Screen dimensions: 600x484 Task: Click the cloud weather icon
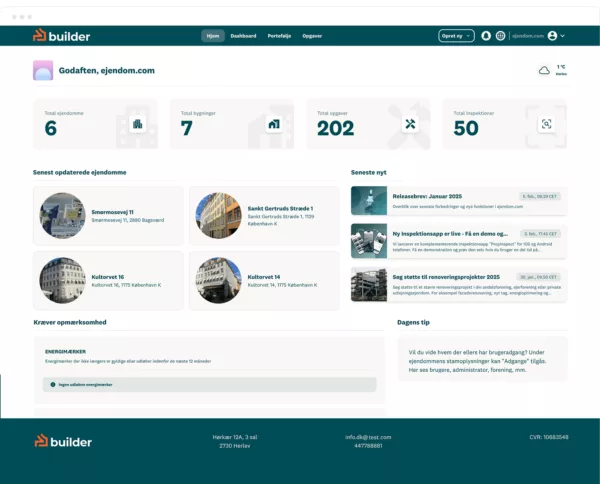pos(544,70)
